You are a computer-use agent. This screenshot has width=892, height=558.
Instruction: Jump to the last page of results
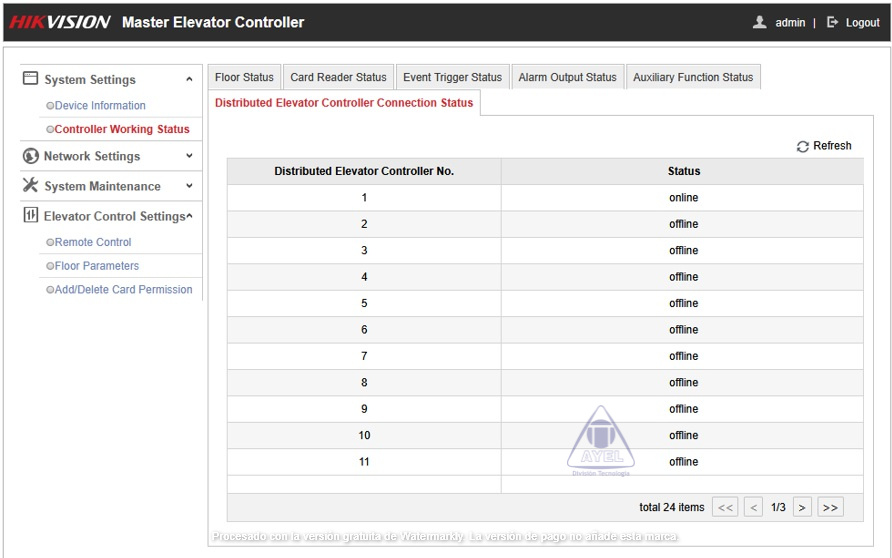click(x=829, y=508)
